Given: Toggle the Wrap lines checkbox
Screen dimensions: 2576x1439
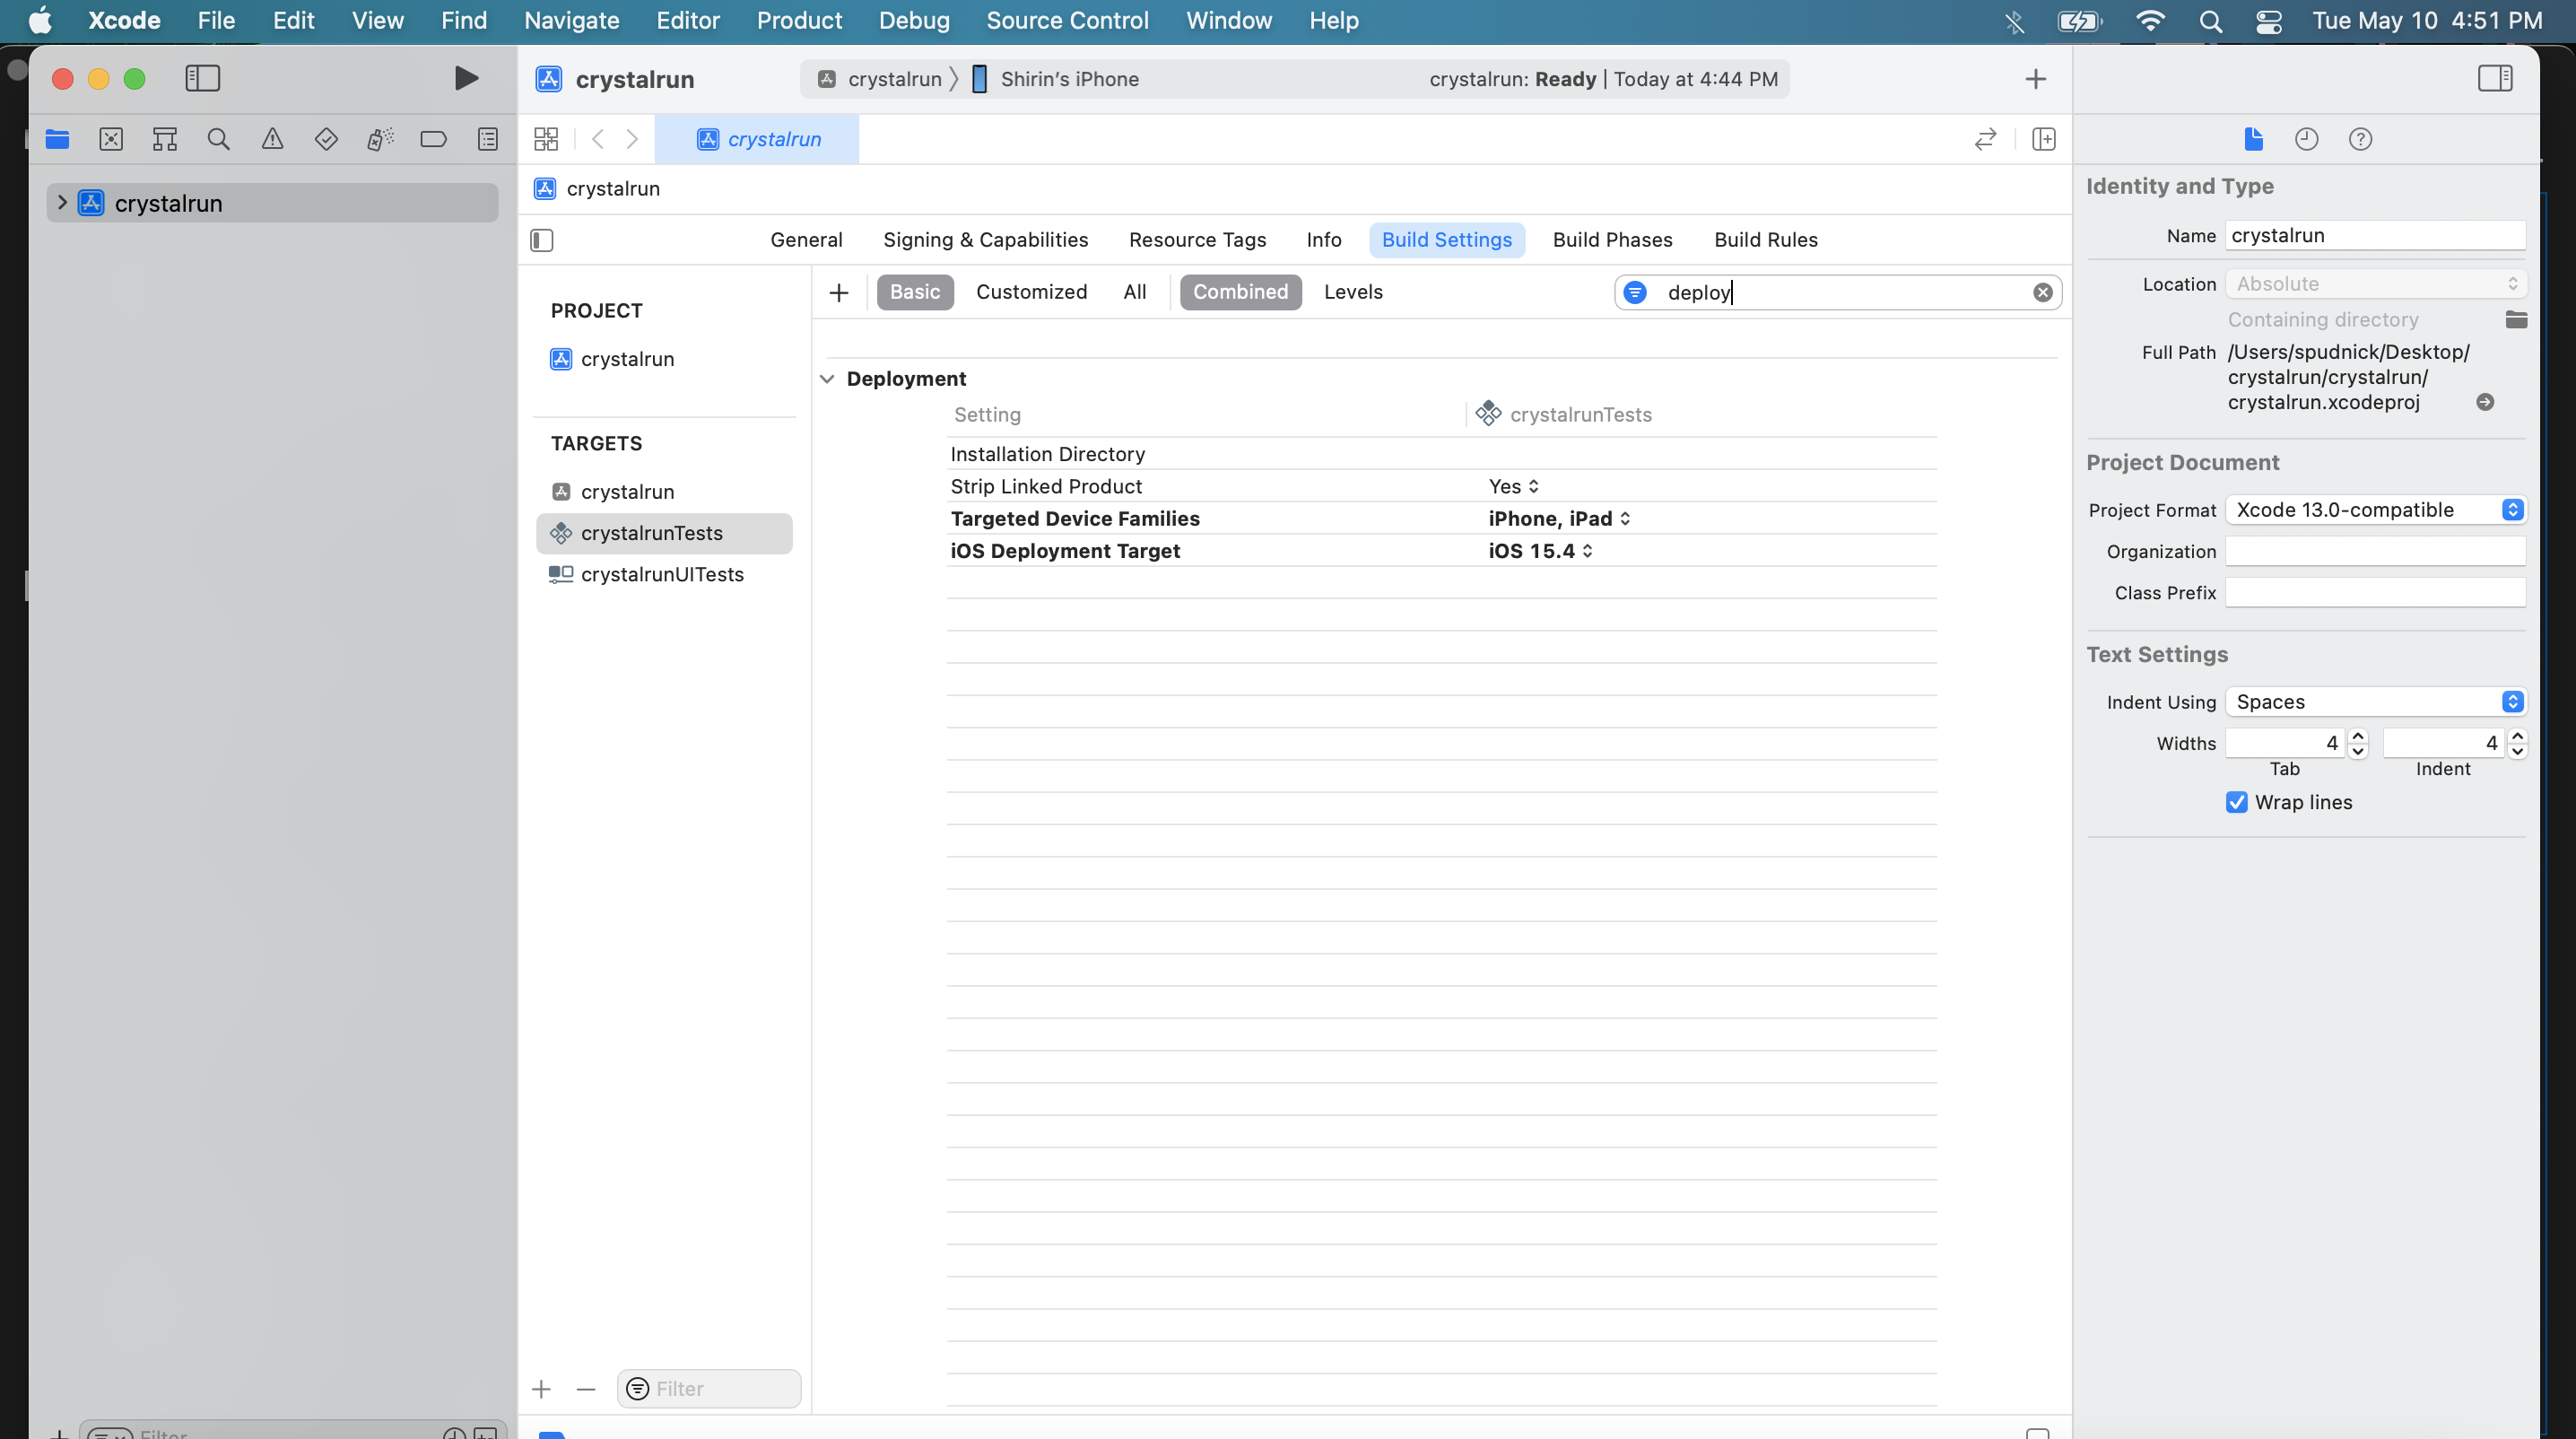Looking at the screenshot, I should [x=2236, y=802].
